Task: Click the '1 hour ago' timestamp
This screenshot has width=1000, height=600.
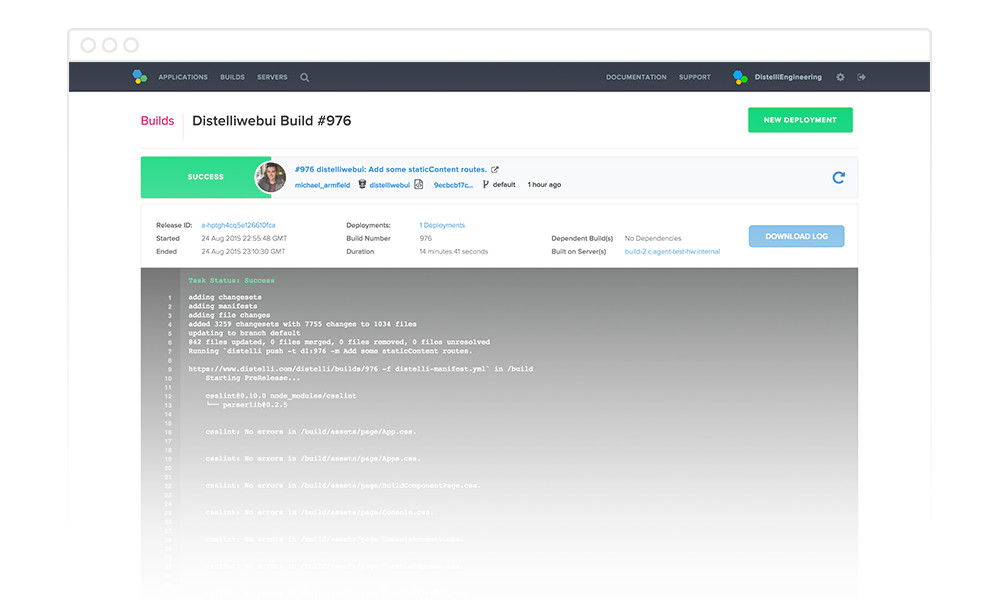Action: tap(544, 185)
